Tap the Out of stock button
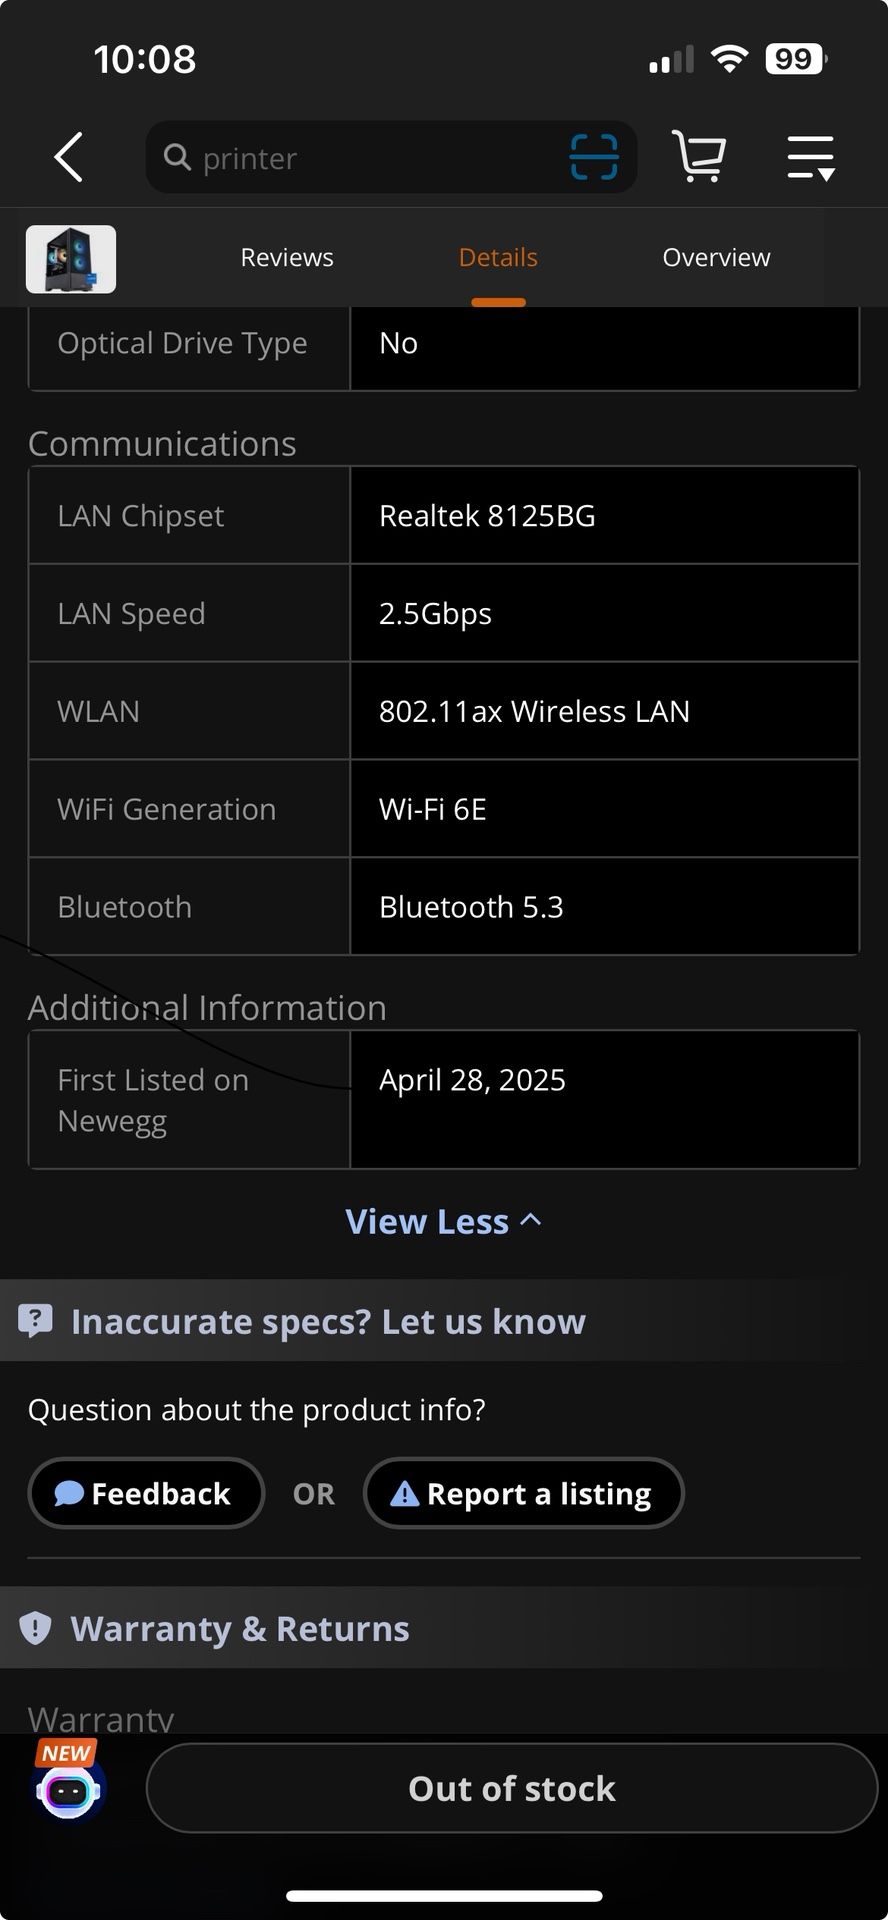The image size is (888, 1920). click(x=512, y=1788)
